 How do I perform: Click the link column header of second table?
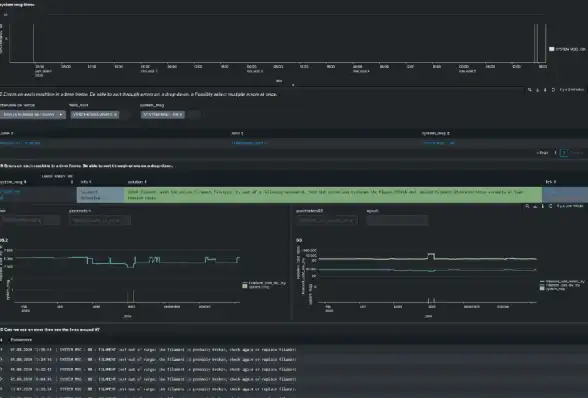coord(550,182)
